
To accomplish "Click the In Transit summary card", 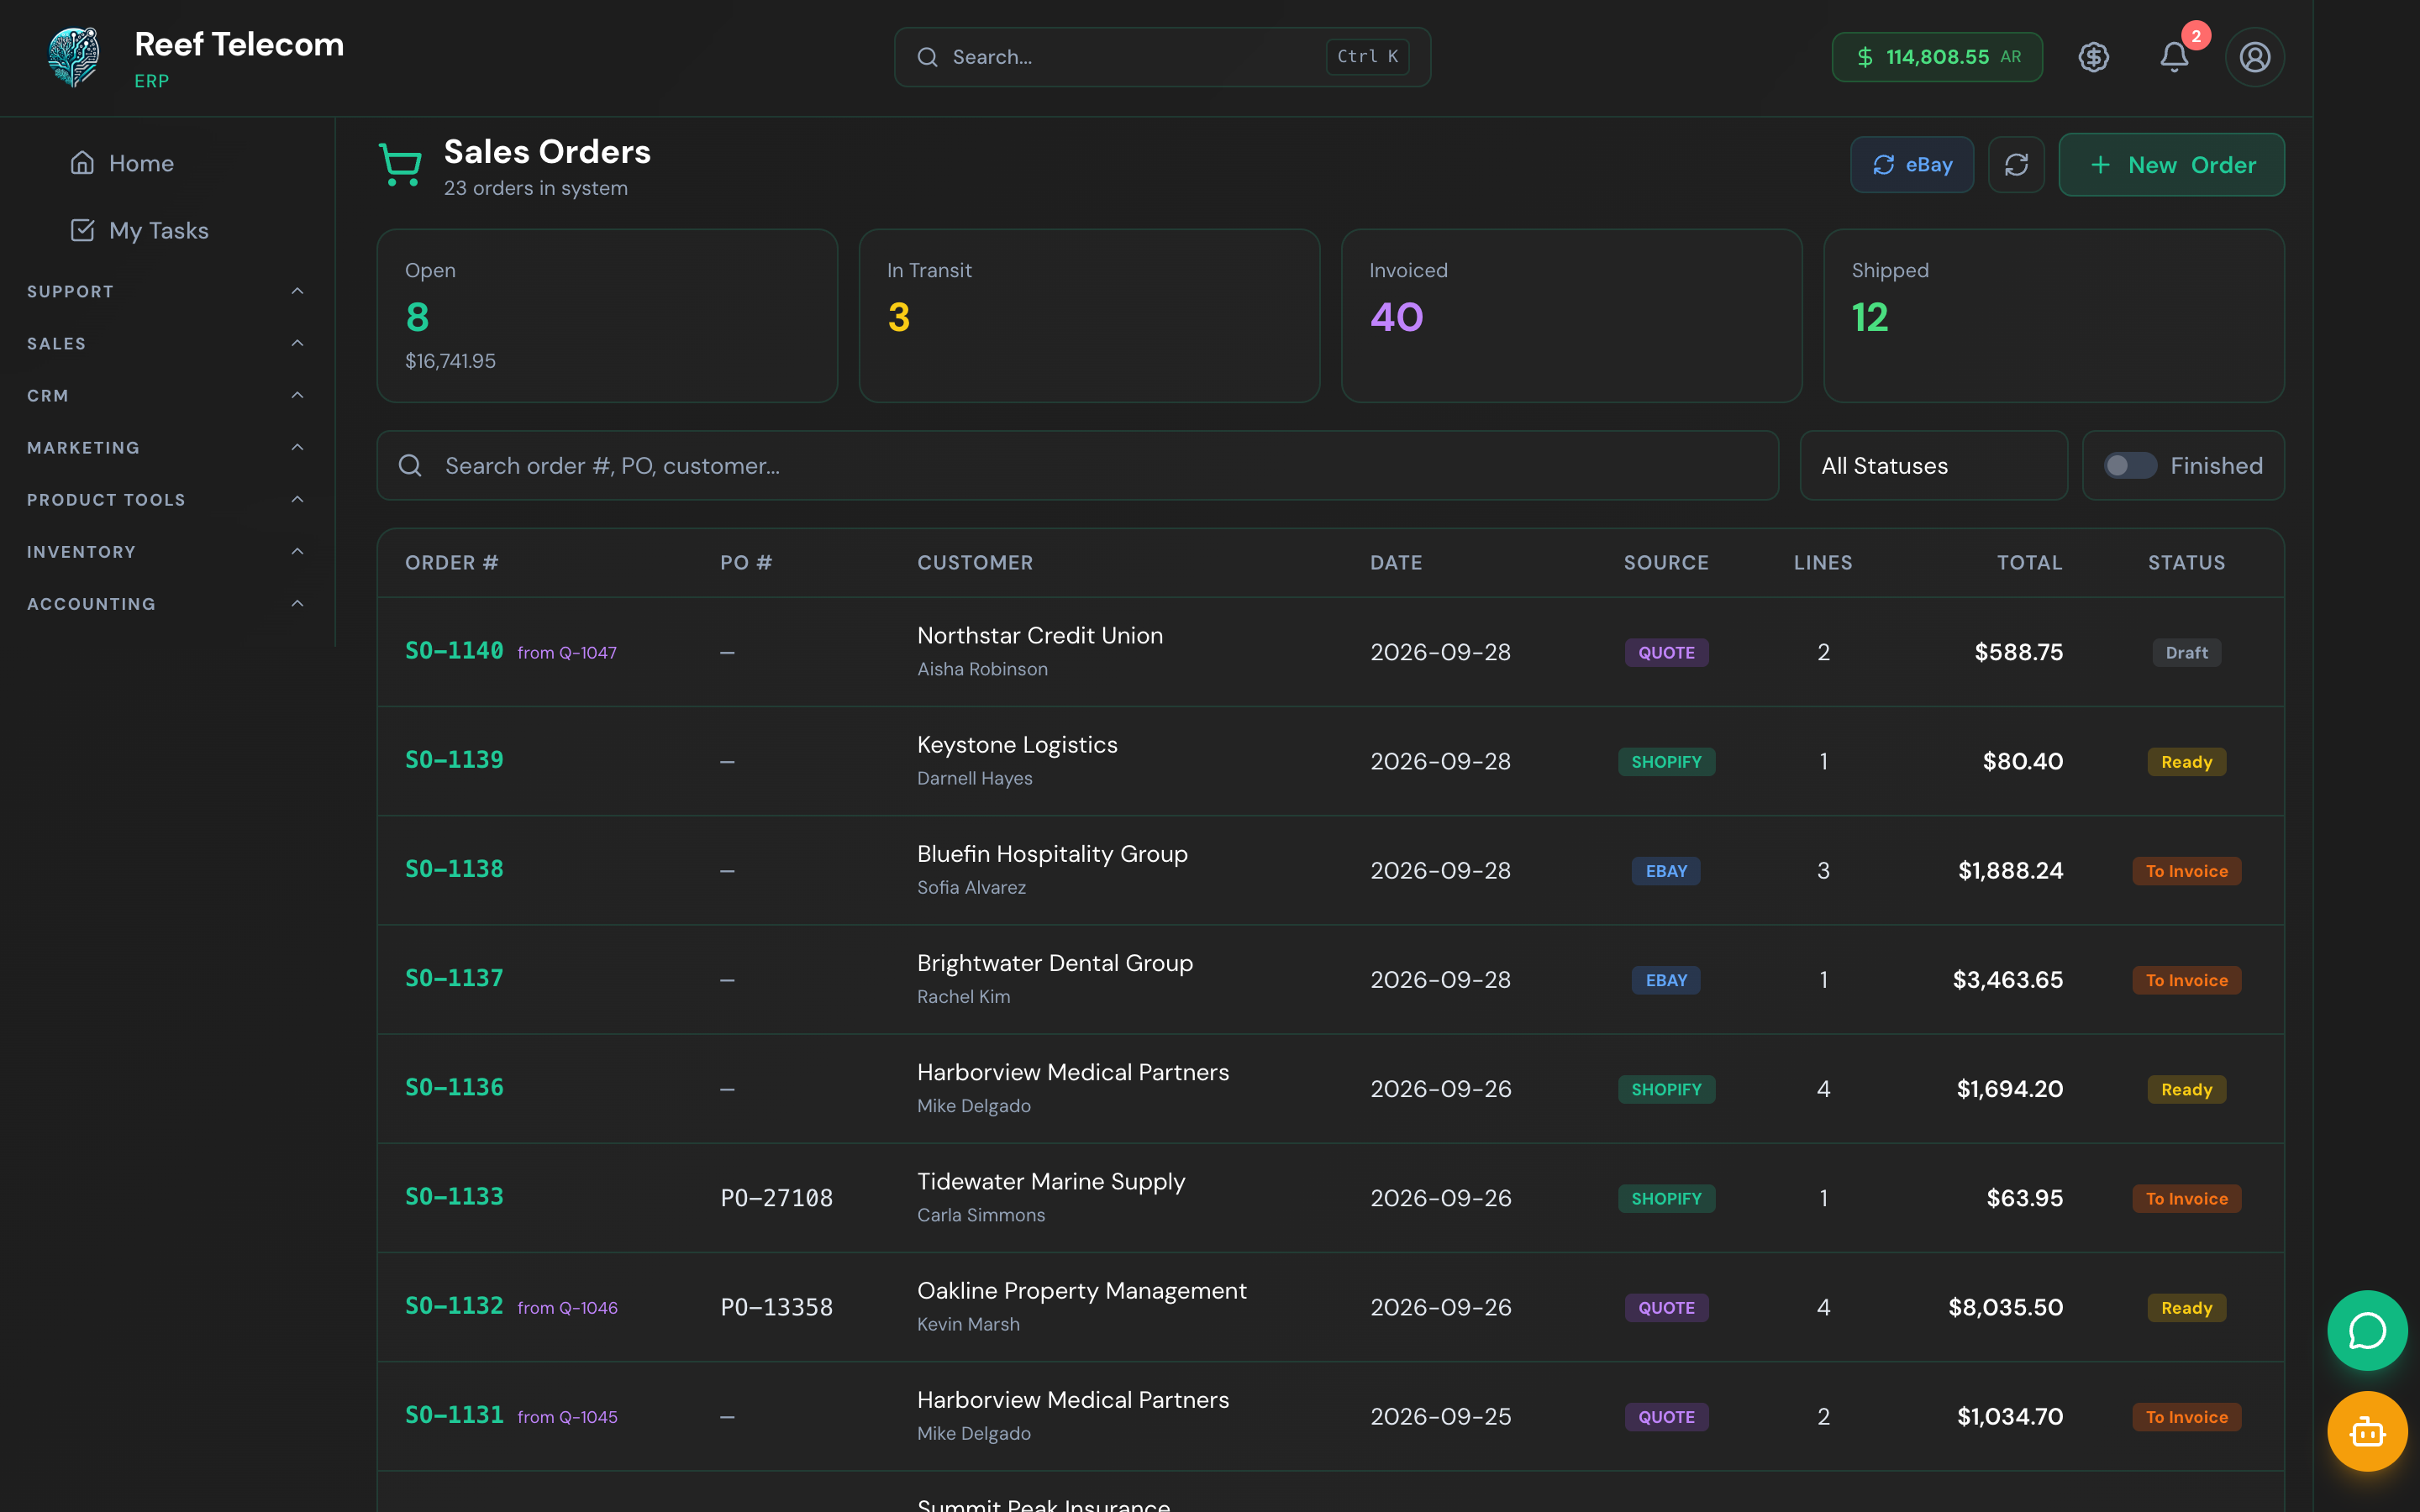I will (1089, 316).
